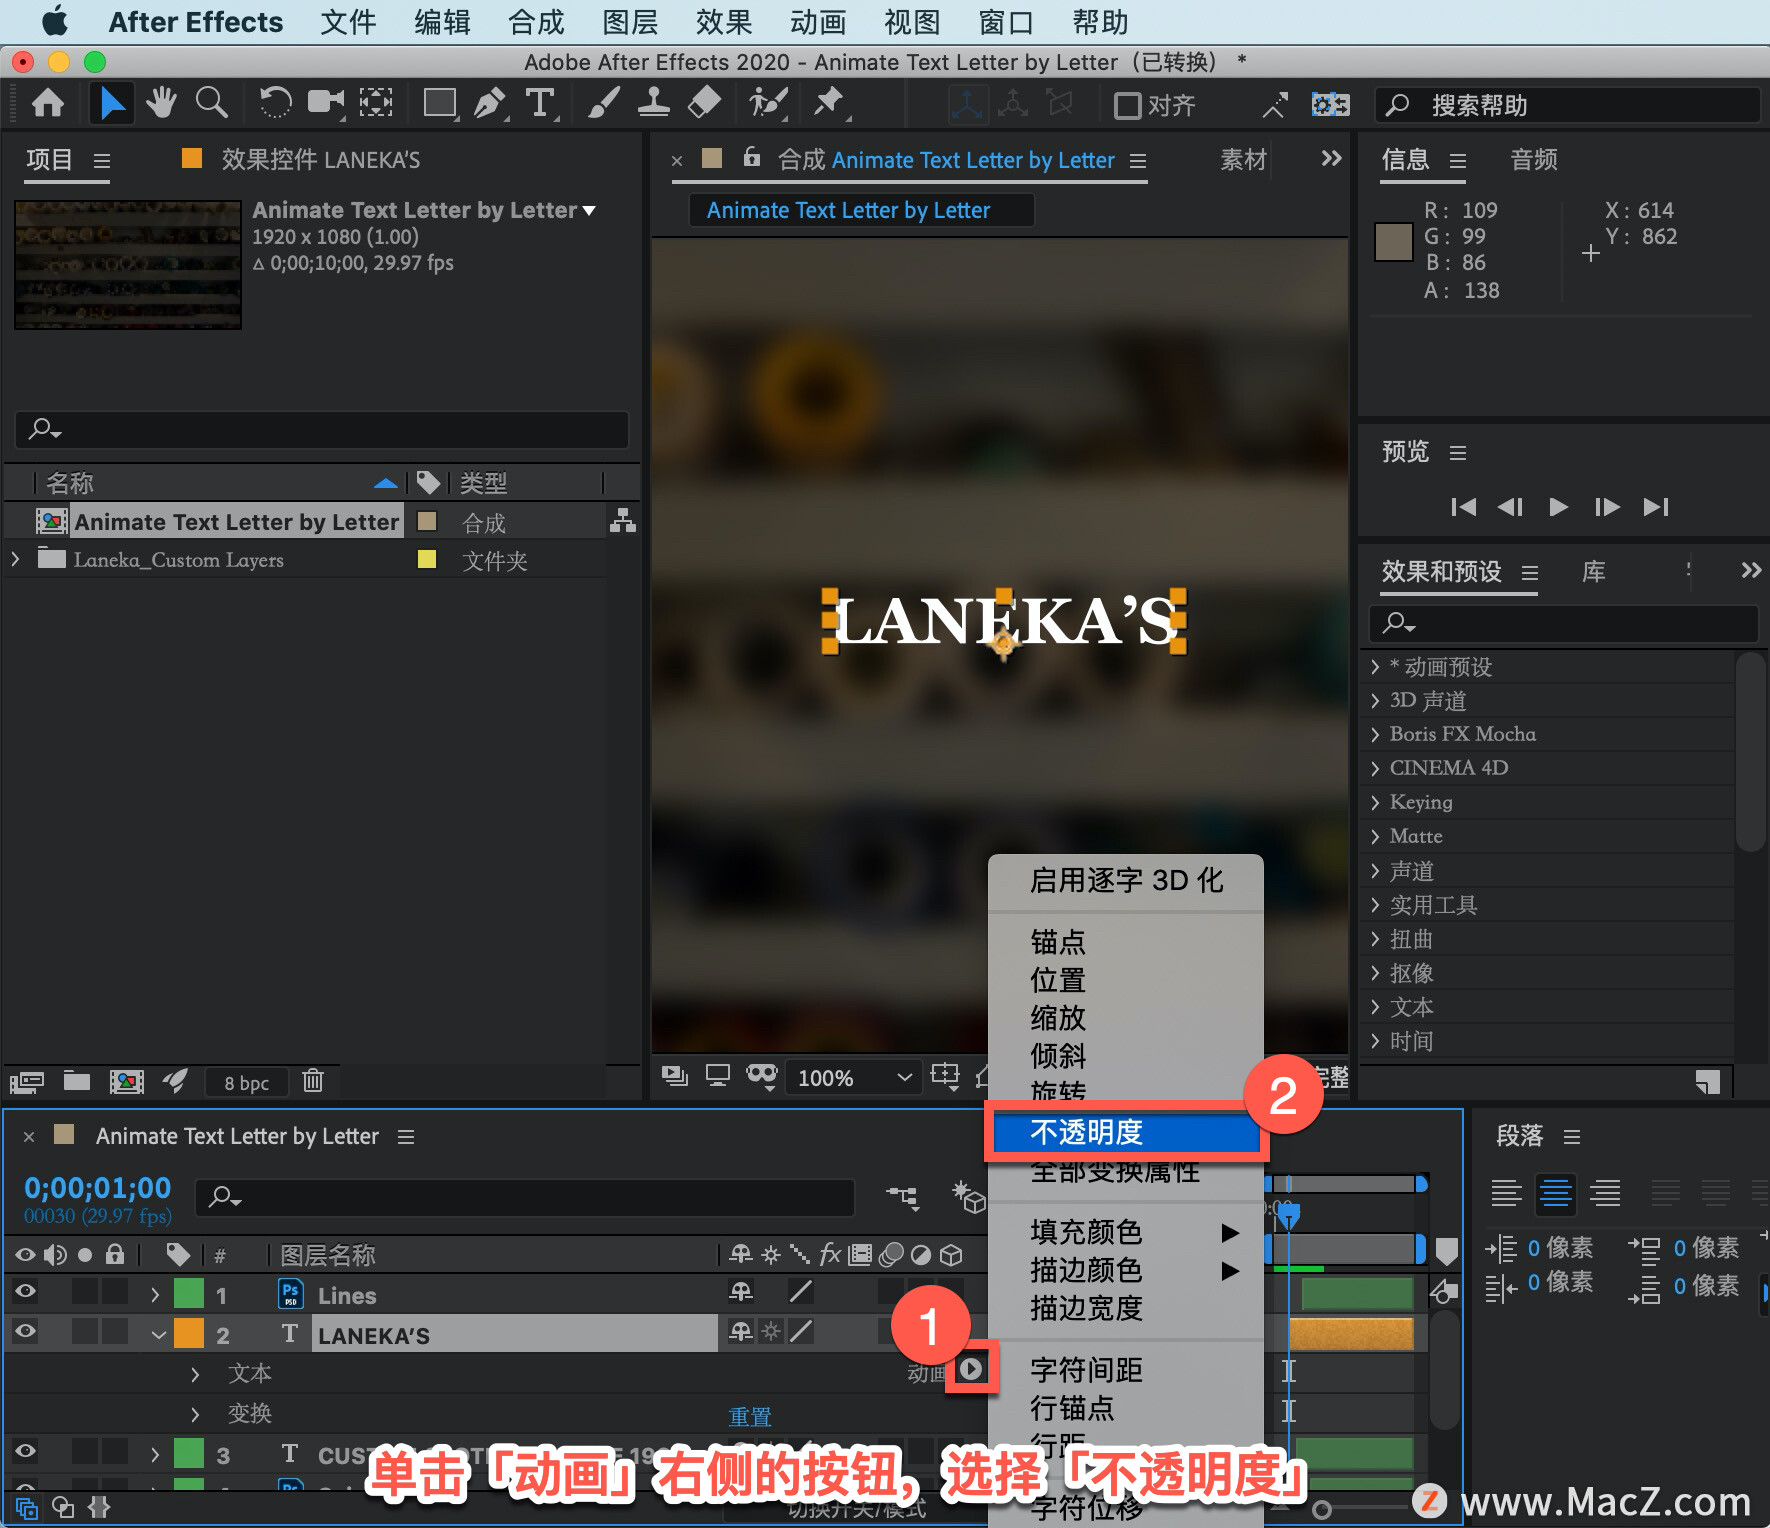This screenshot has width=1770, height=1528.
Task: Hide layer 3 using its eye icon
Action: click(26, 1450)
